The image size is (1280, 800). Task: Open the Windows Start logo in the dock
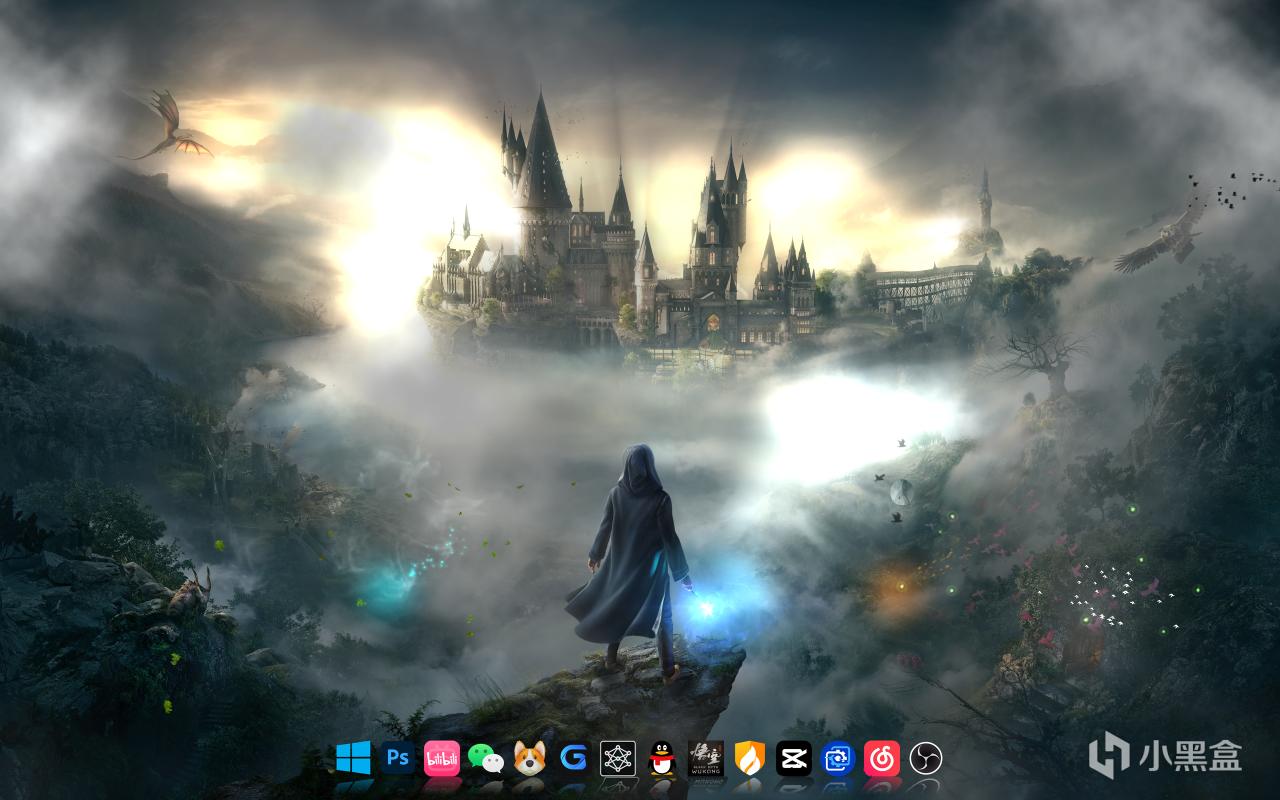point(353,758)
